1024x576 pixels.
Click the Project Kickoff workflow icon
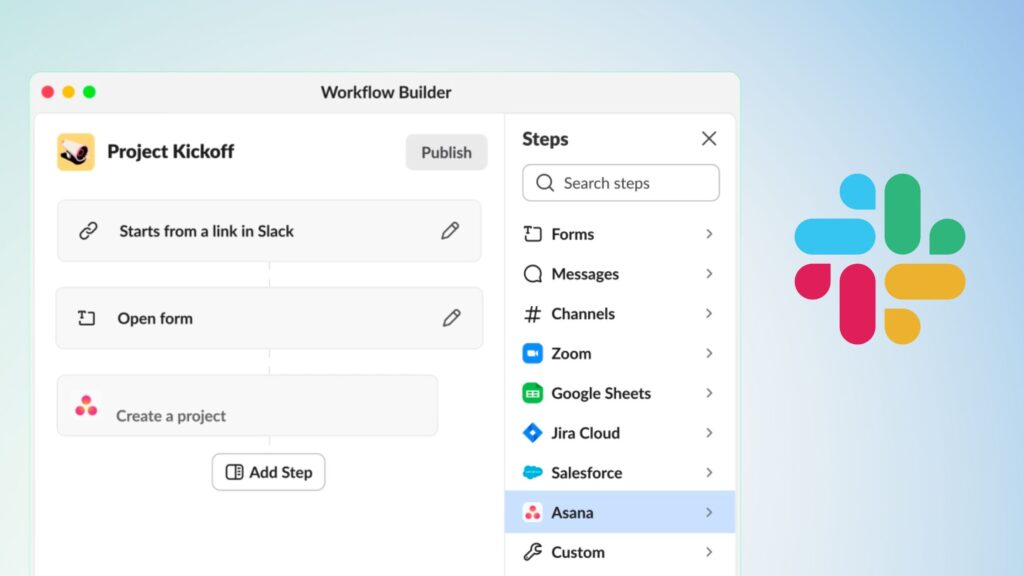pyautogui.click(x=76, y=152)
